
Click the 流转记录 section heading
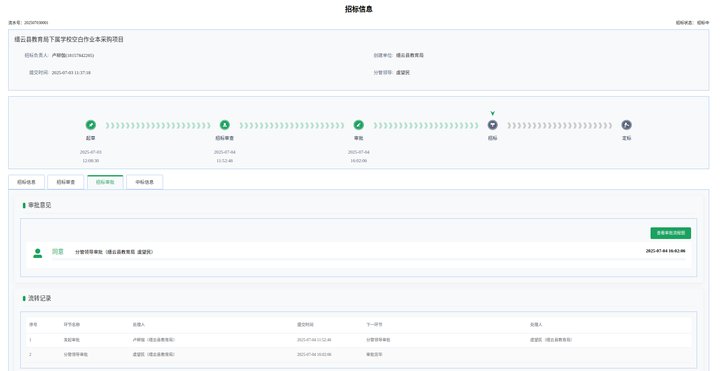pyautogui.click(x=39, y=298)
